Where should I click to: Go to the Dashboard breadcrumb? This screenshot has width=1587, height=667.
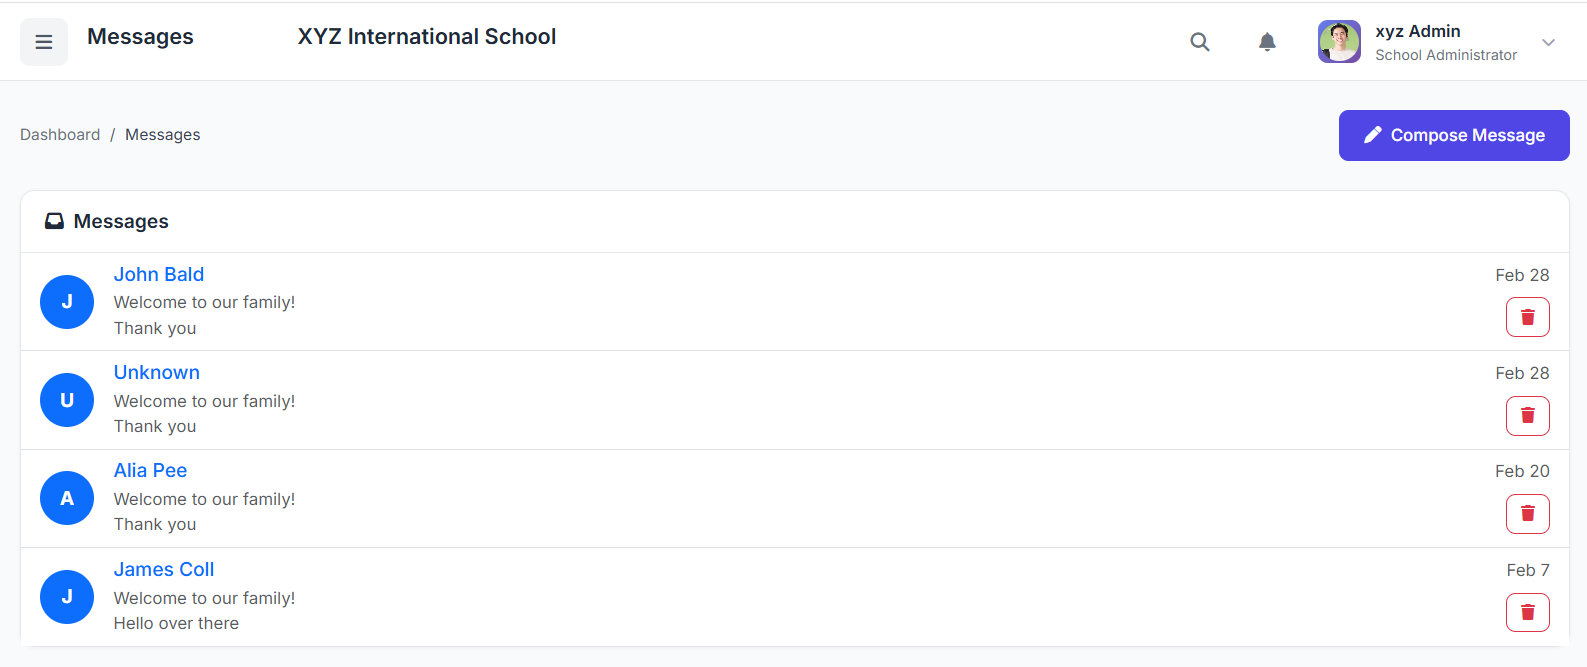pos(60,135)
